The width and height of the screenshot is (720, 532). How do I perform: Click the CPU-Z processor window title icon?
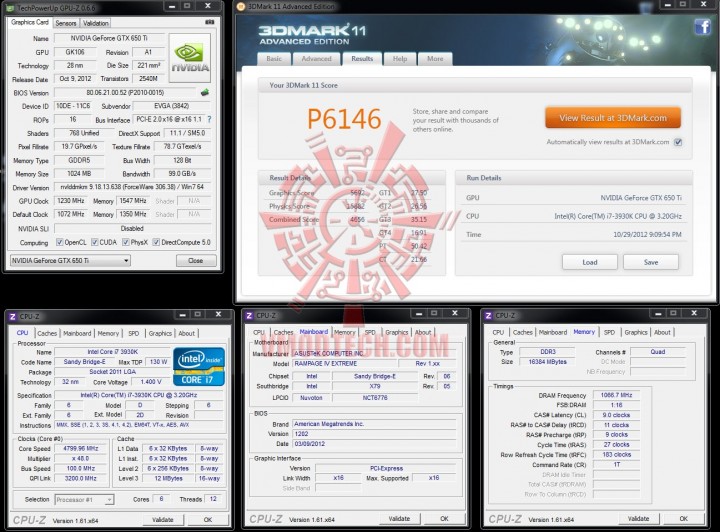(12, 316)
